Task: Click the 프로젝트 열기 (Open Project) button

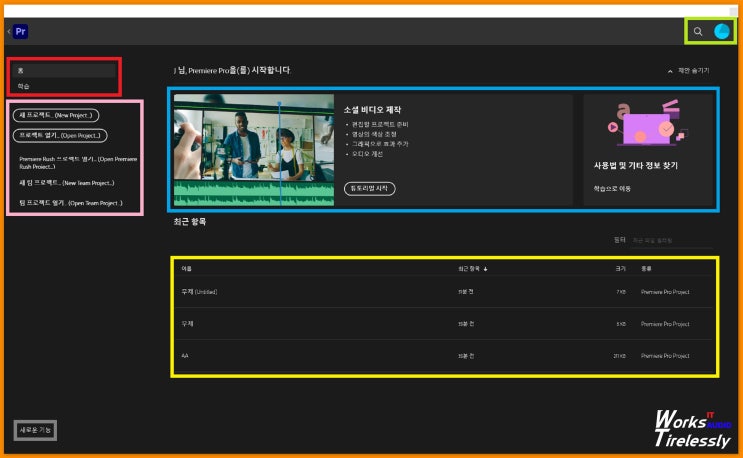Action: (x=60, y=135)
